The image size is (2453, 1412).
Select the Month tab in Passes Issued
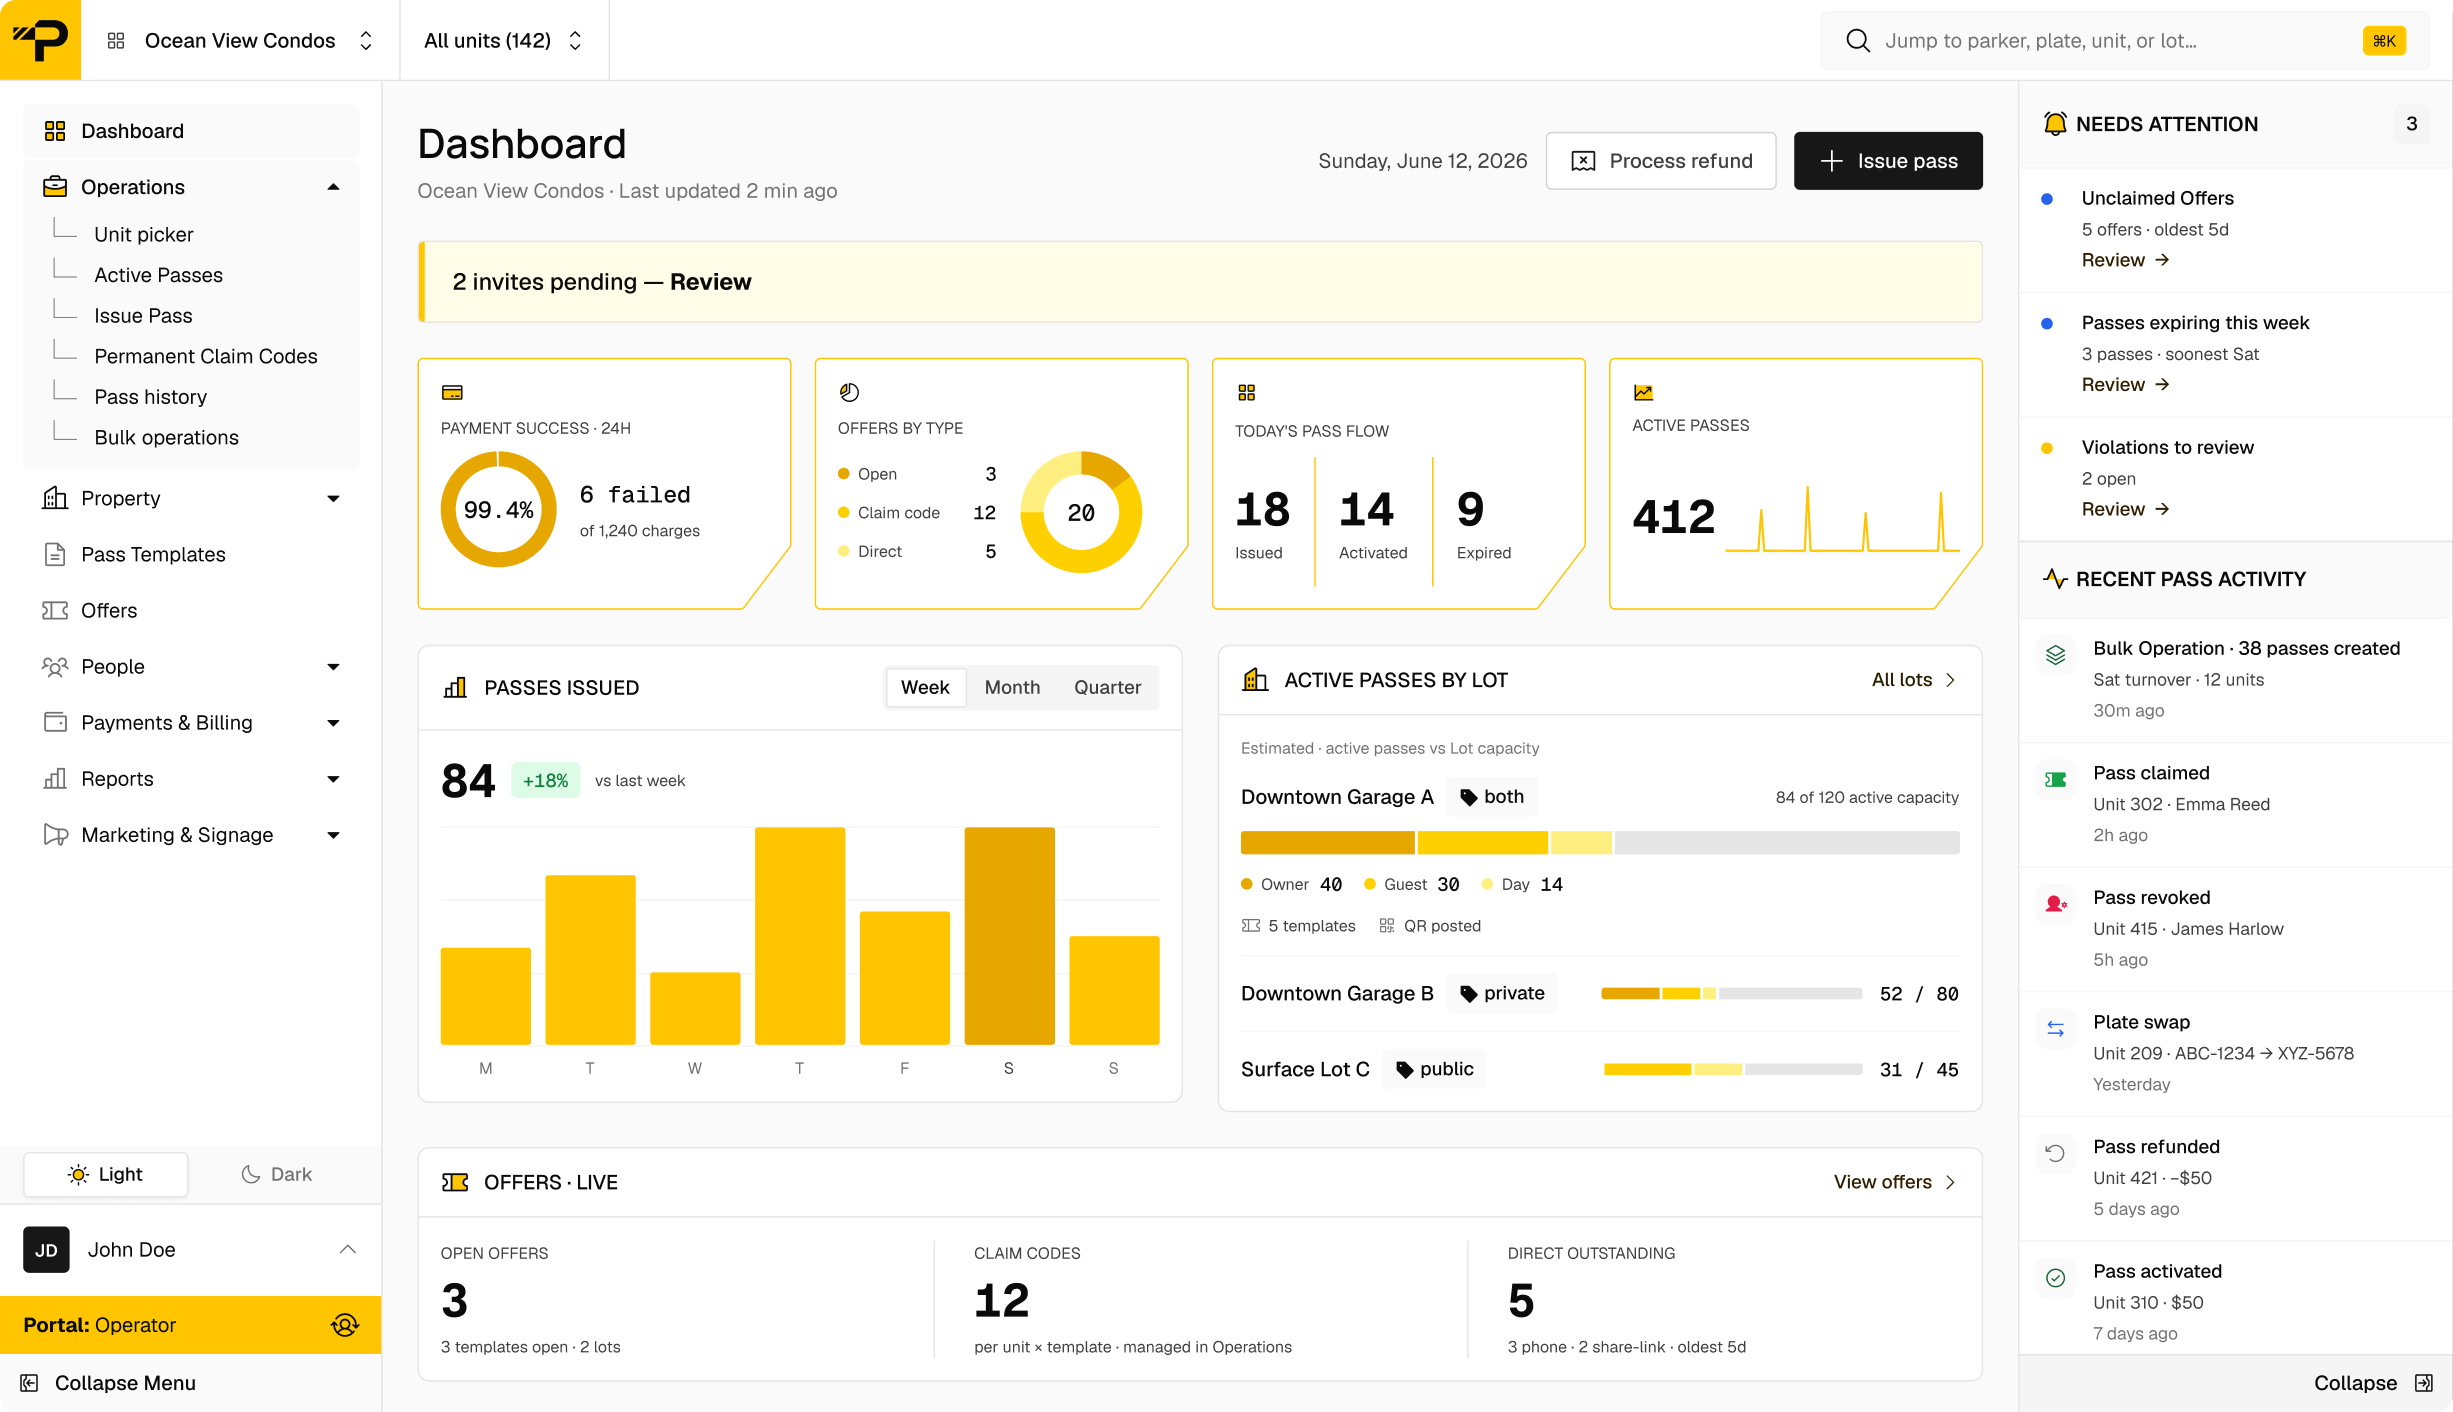click(1012, 687)
